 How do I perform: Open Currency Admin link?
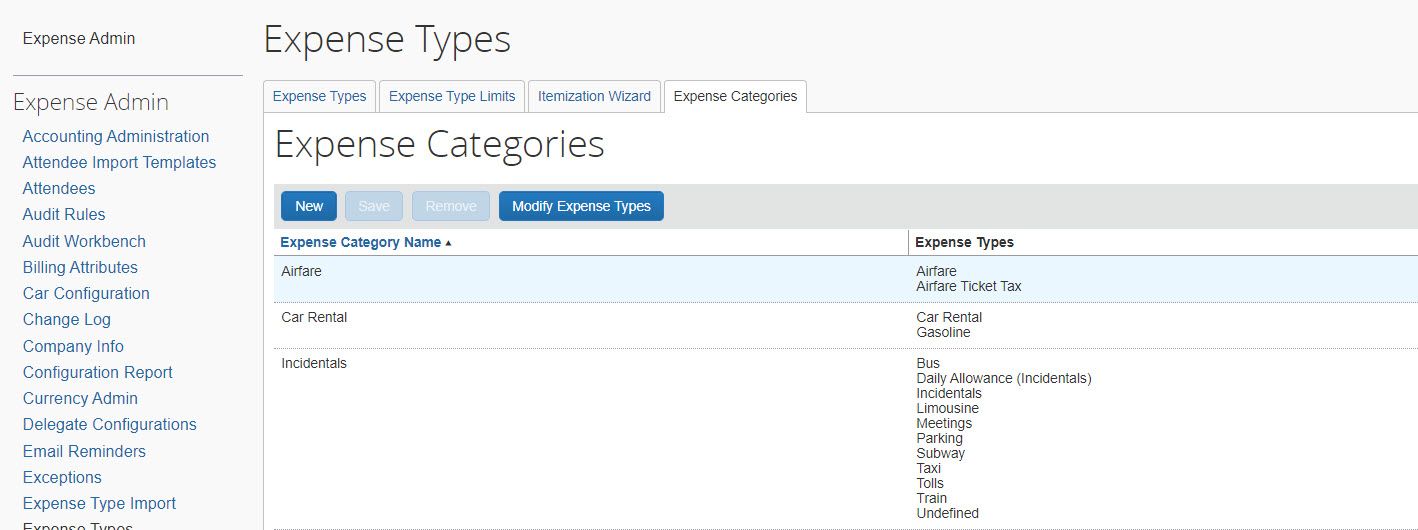[x=80, y=398]
